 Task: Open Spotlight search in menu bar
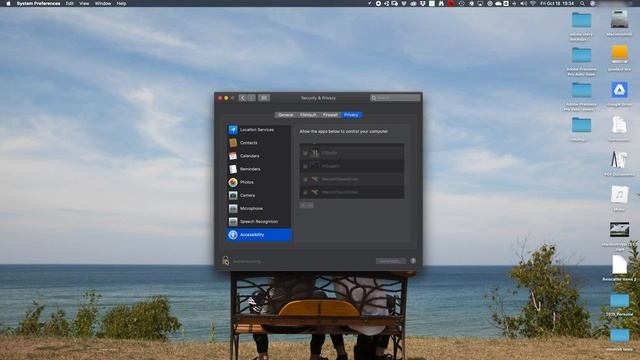tap(582, 3)
